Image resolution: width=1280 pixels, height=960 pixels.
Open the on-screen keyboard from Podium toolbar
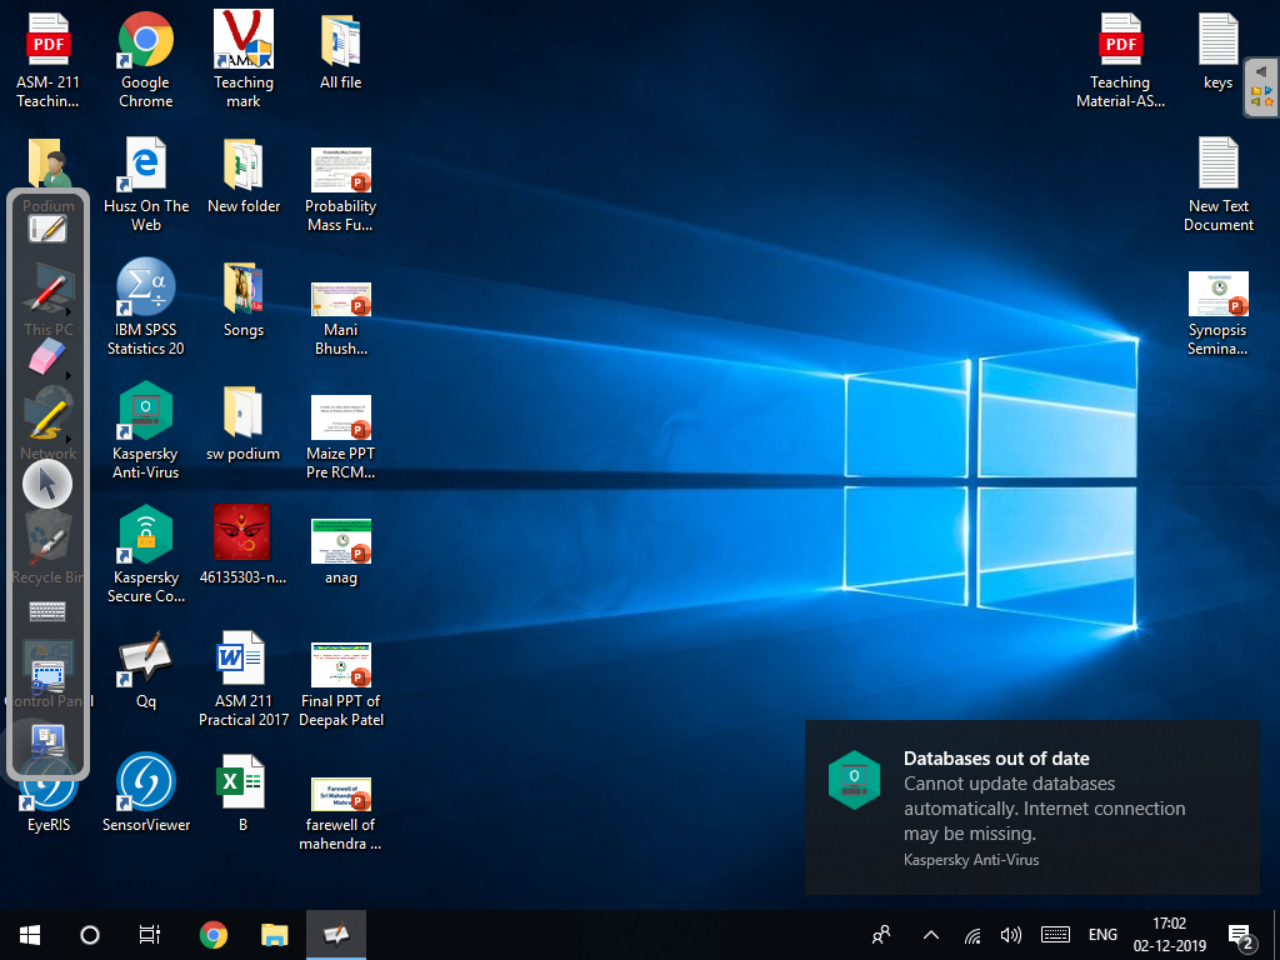tap(47, 611)
